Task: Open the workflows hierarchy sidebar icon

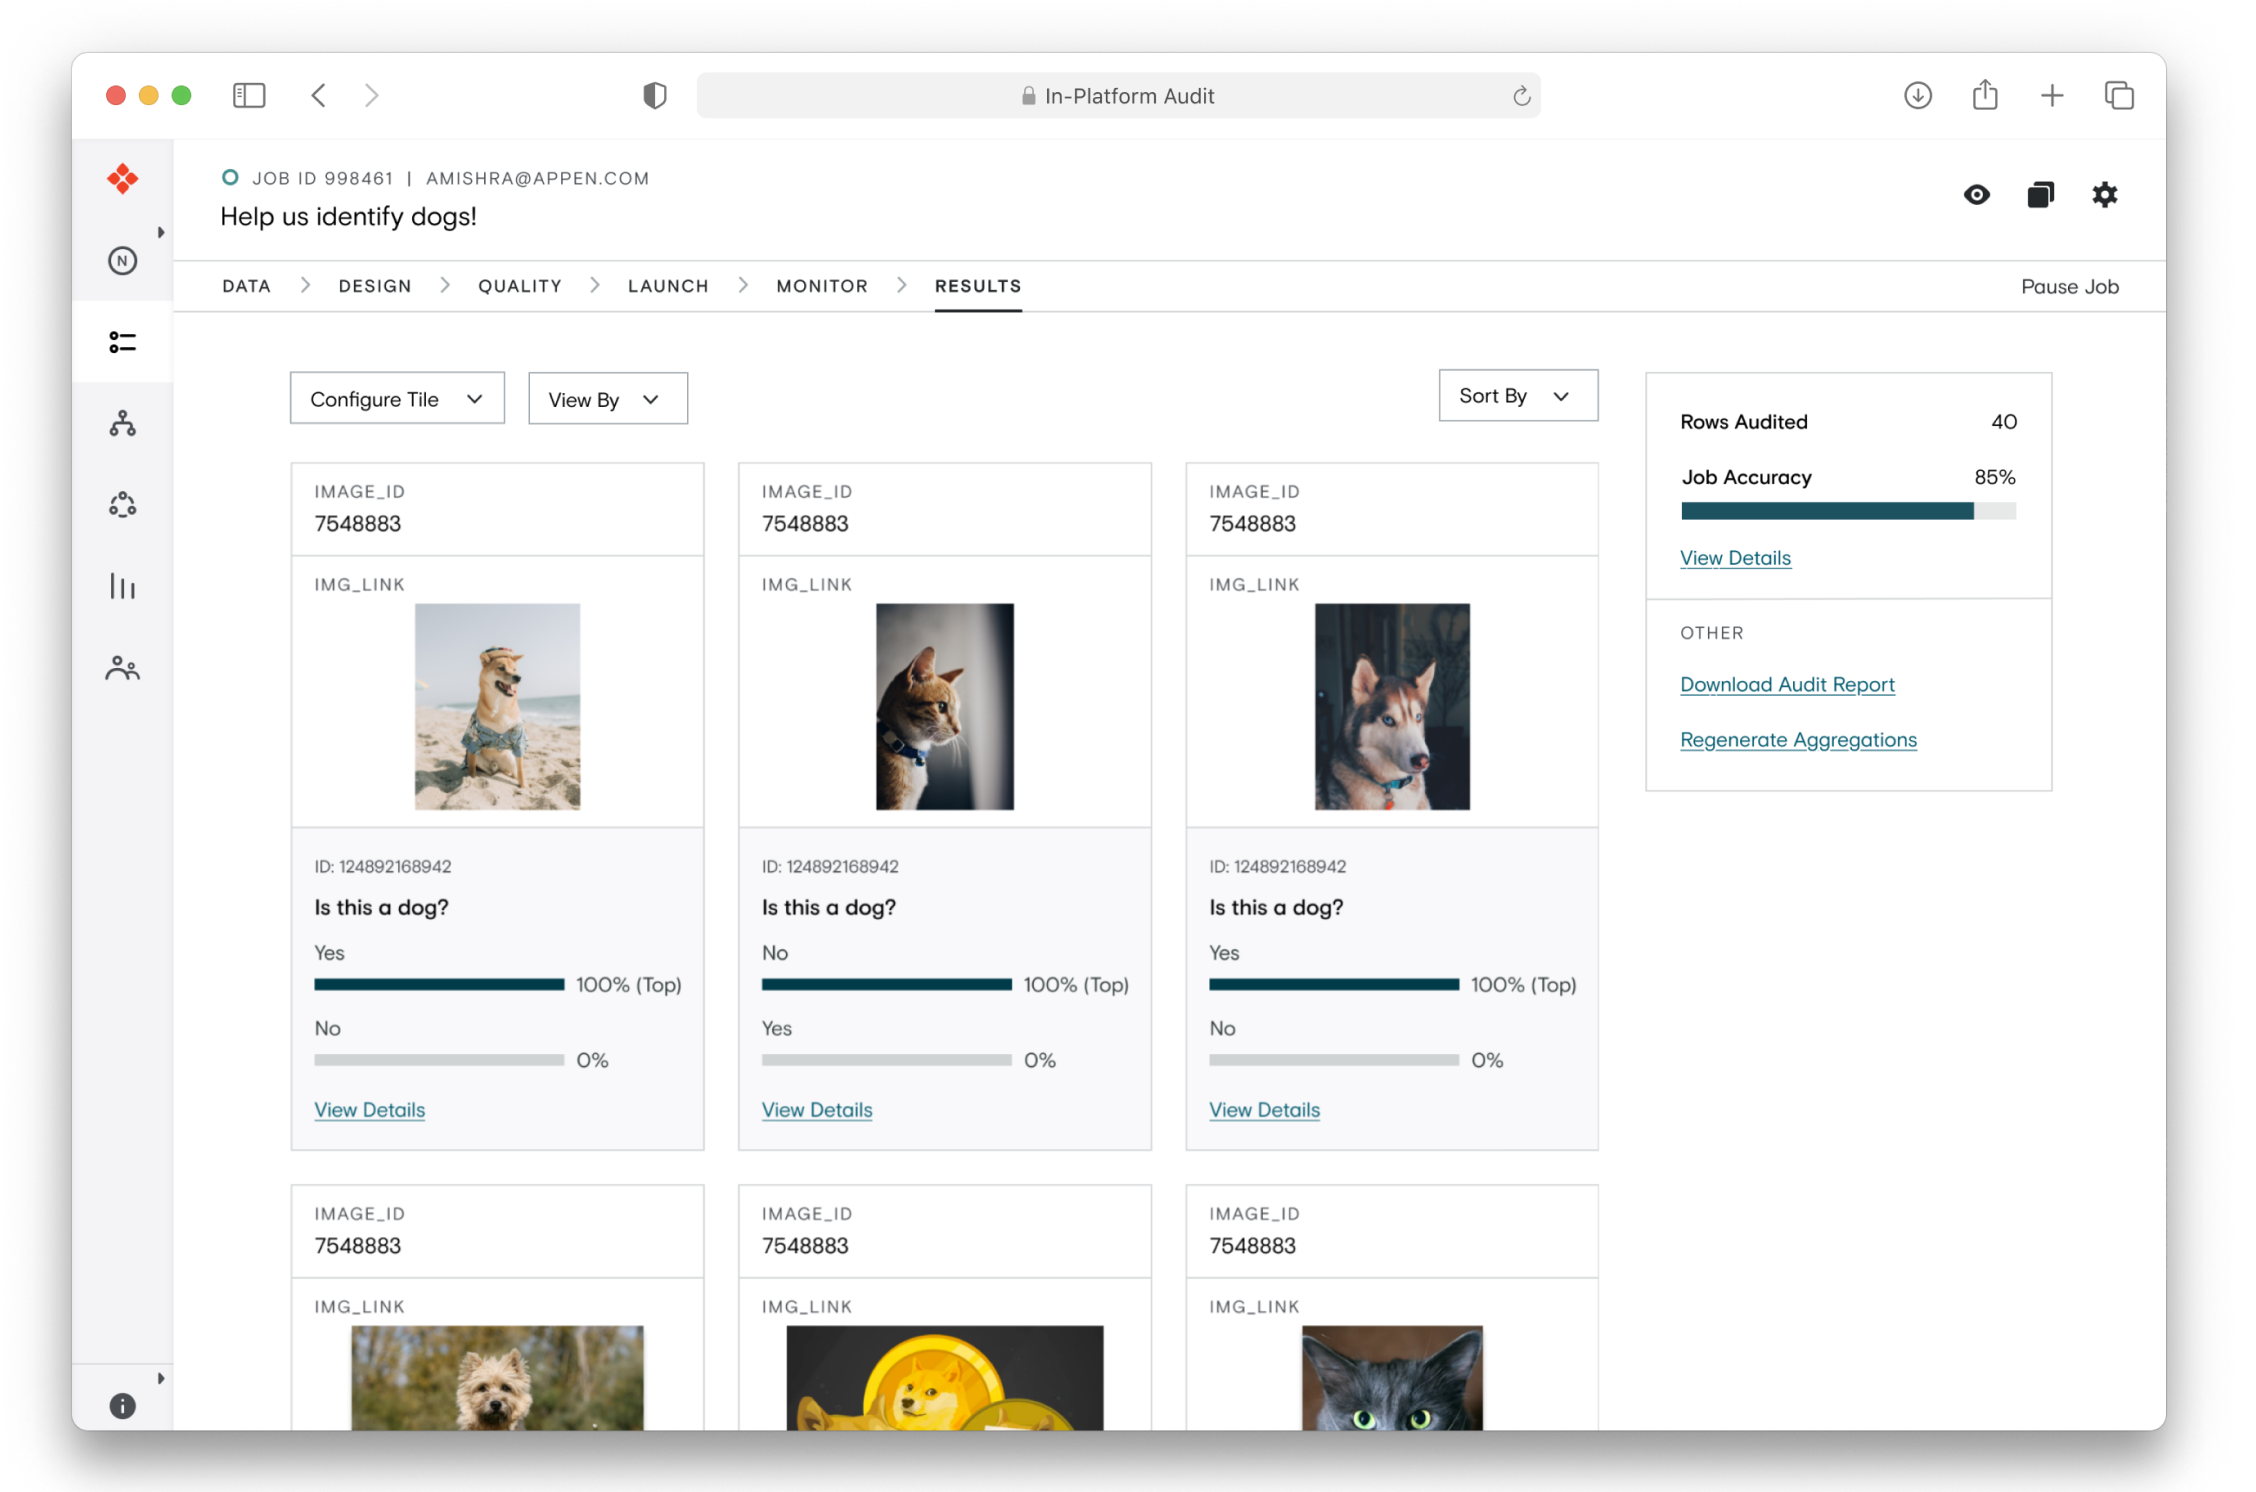Action: (122, 423)
